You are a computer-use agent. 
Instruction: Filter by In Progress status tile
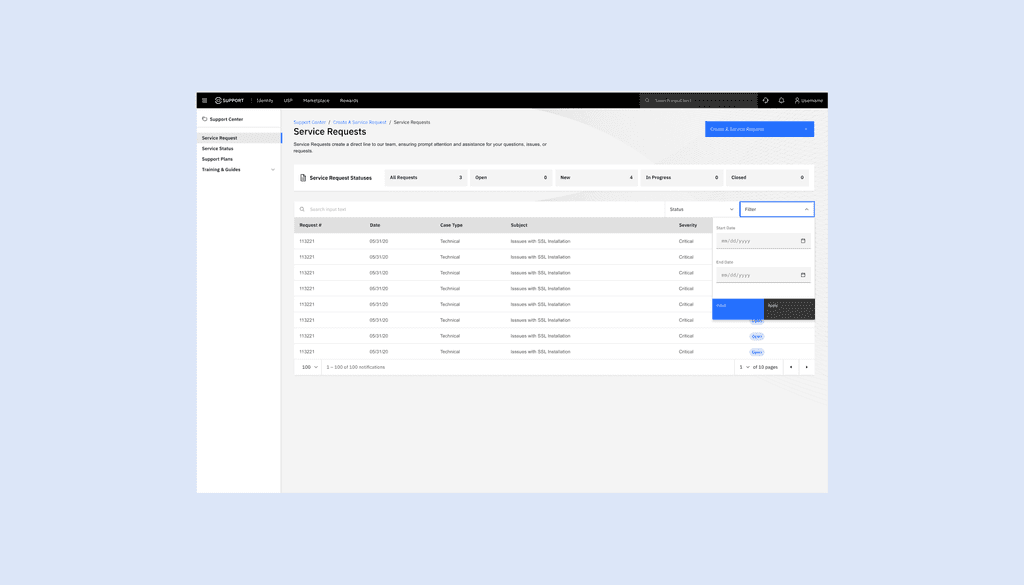click(x=682, y=178)
